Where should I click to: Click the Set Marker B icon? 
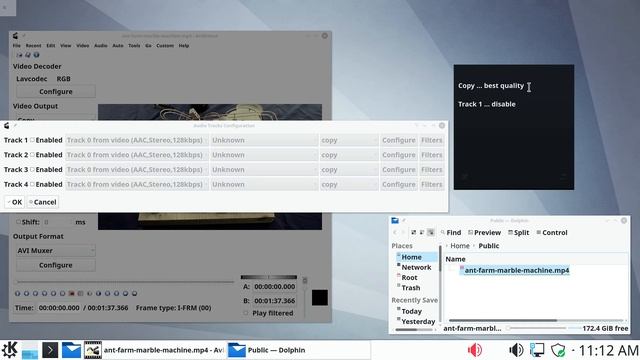[x=80, y=293]
